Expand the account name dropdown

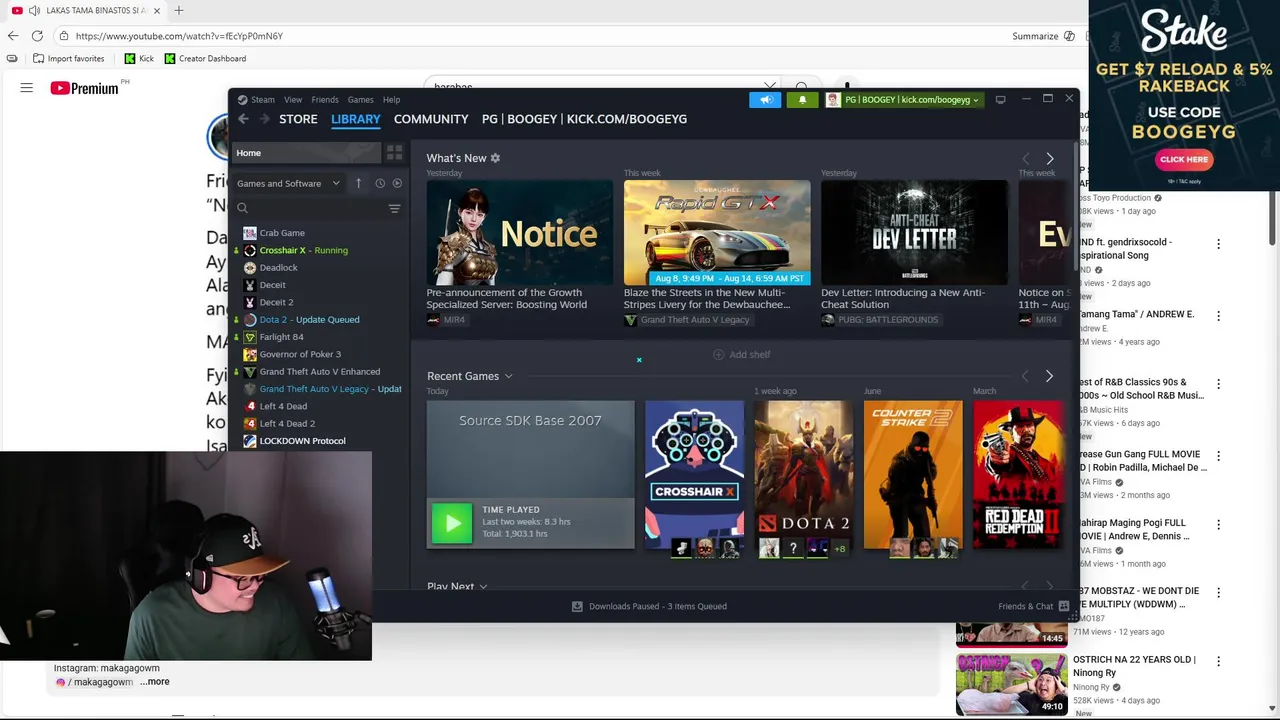975,100
